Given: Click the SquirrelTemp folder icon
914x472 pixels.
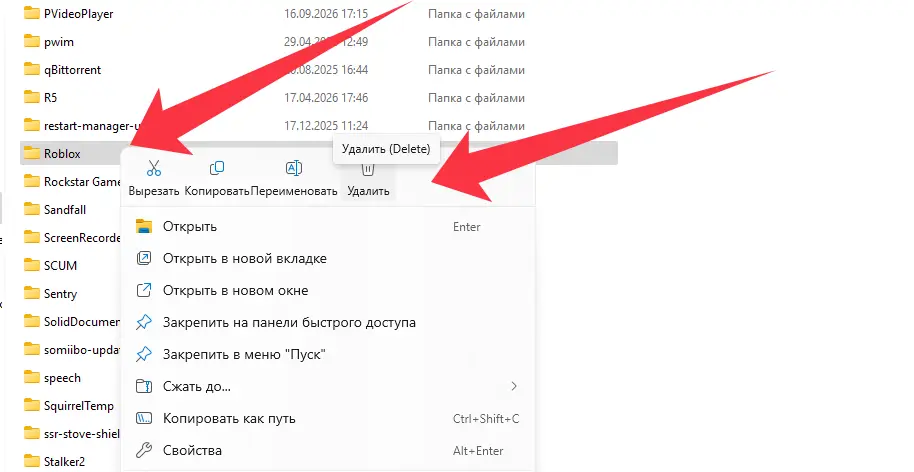Looking at the screenshot, I should pos(31,406).
